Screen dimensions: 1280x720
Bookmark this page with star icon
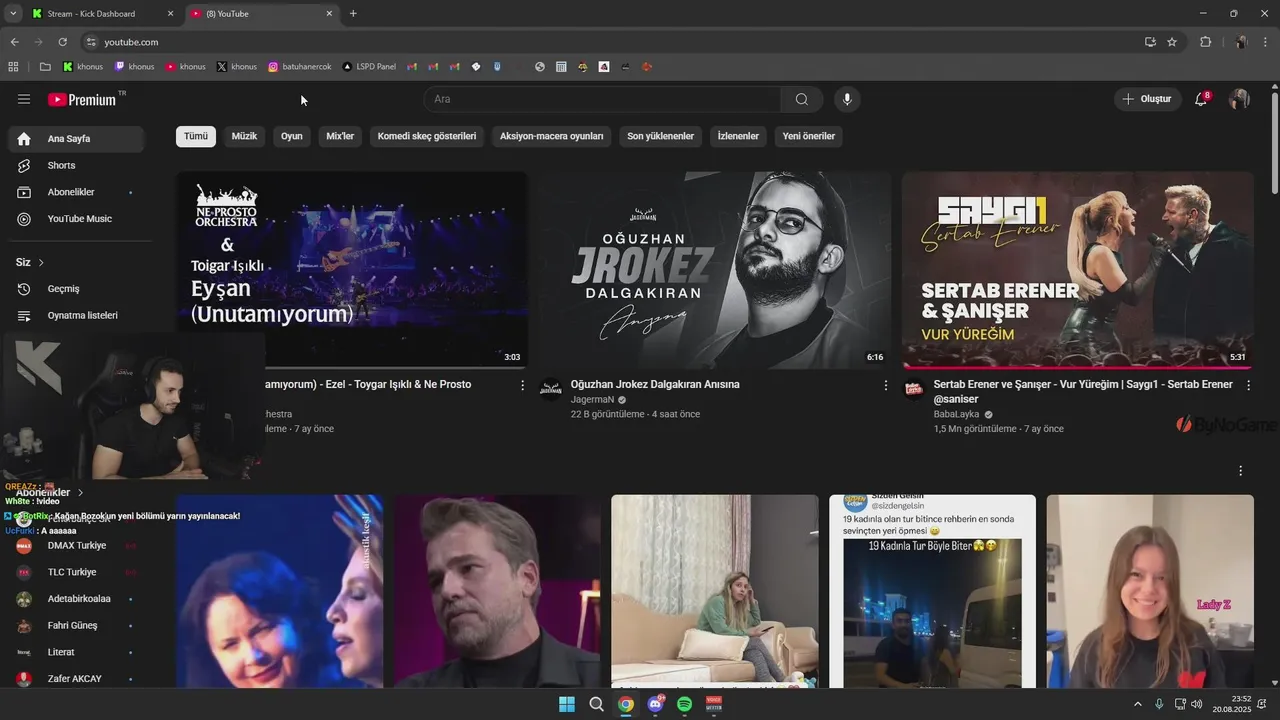click(x=1172, y=42)
